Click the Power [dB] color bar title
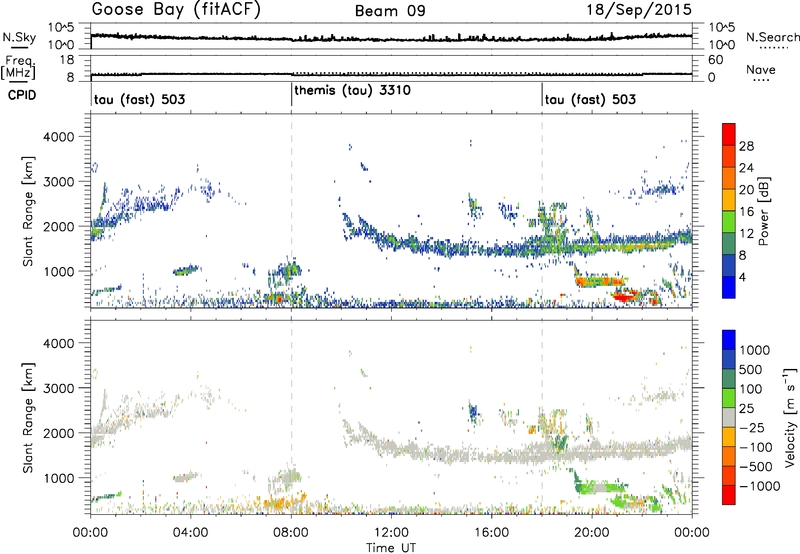This screenshot has height=554, width=800. 763,212
